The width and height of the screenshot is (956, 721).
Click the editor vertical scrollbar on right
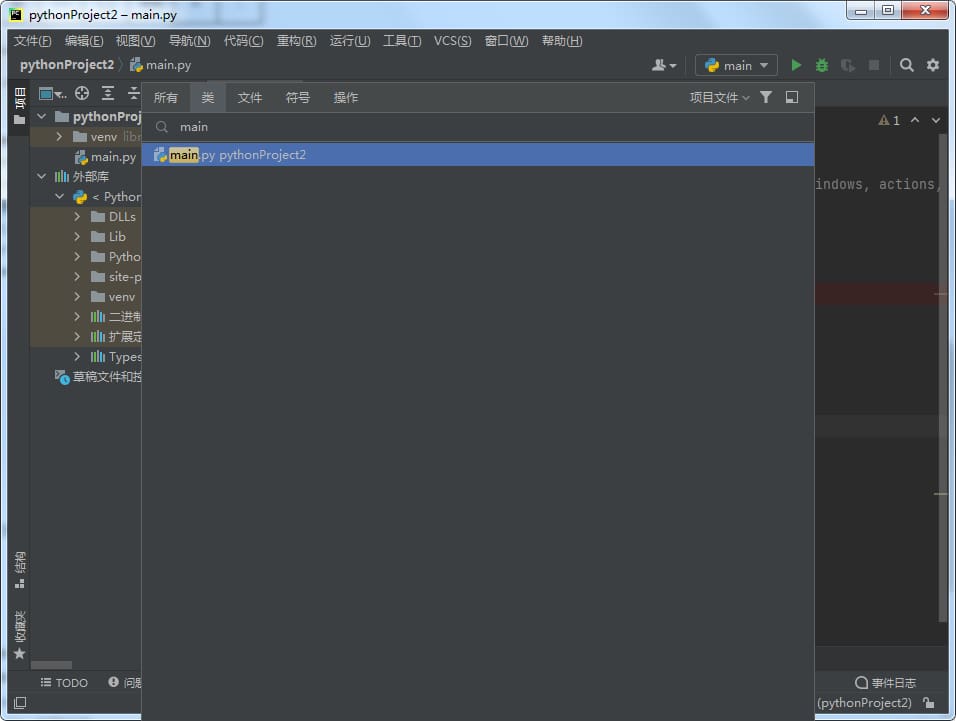[x=942, y=378]
